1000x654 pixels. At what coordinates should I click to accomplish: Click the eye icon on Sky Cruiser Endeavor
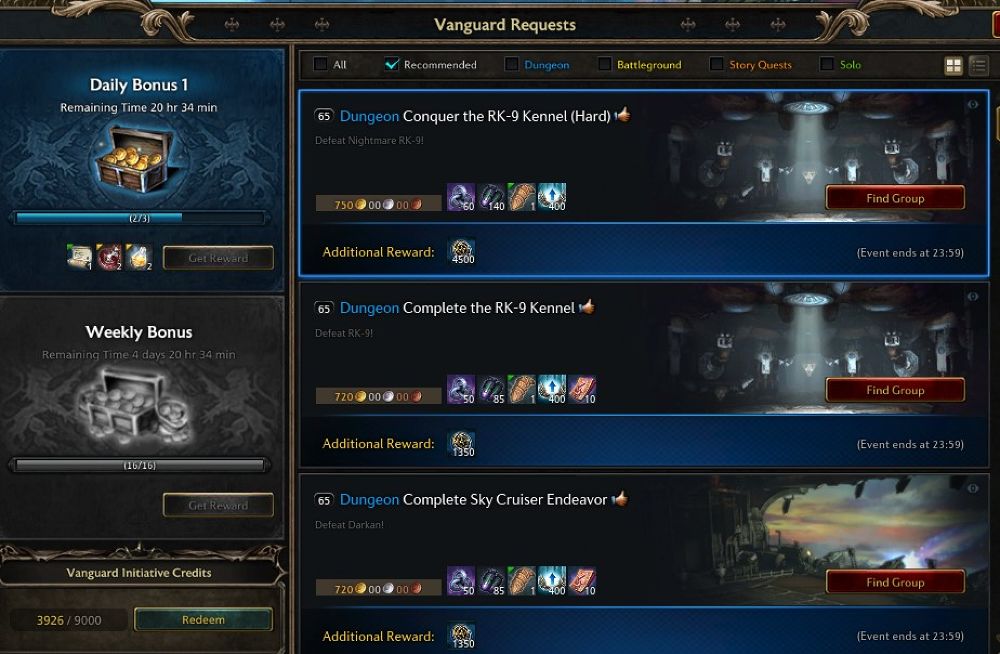tap(973, 488)
